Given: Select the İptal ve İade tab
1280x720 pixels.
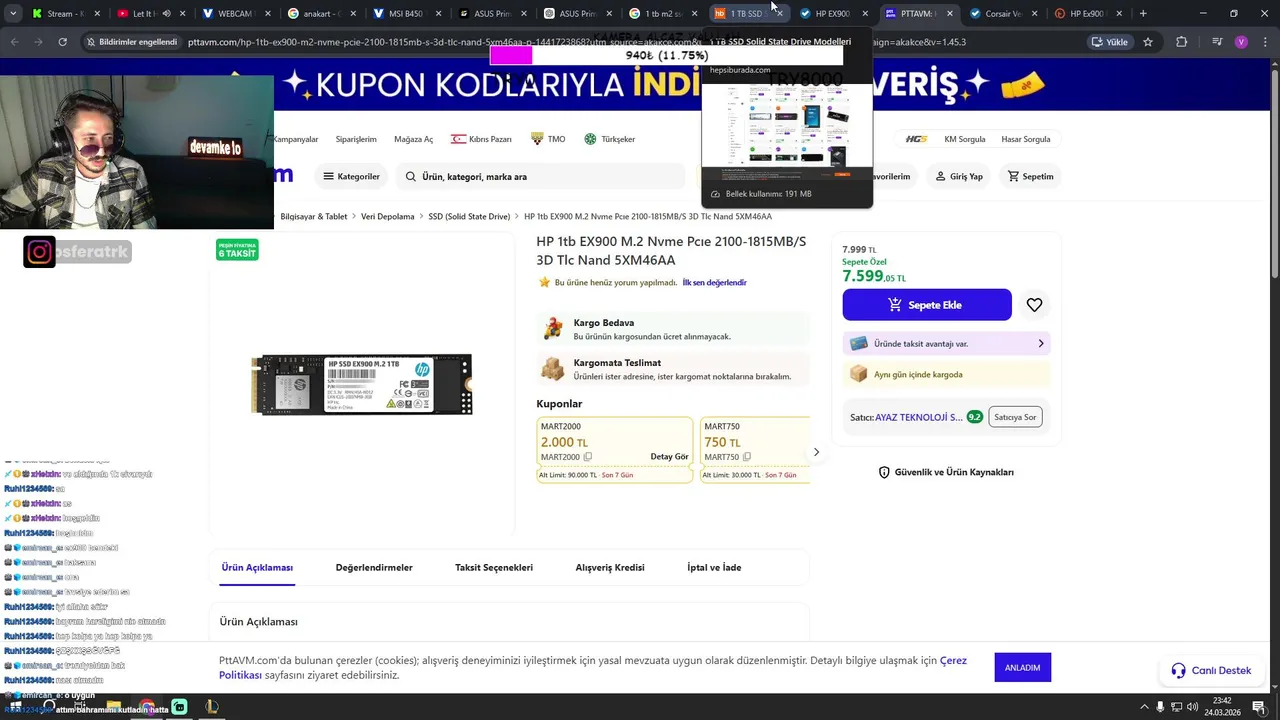Looking at the screenshot, I should pyautogui.click(x=714, y=567).
